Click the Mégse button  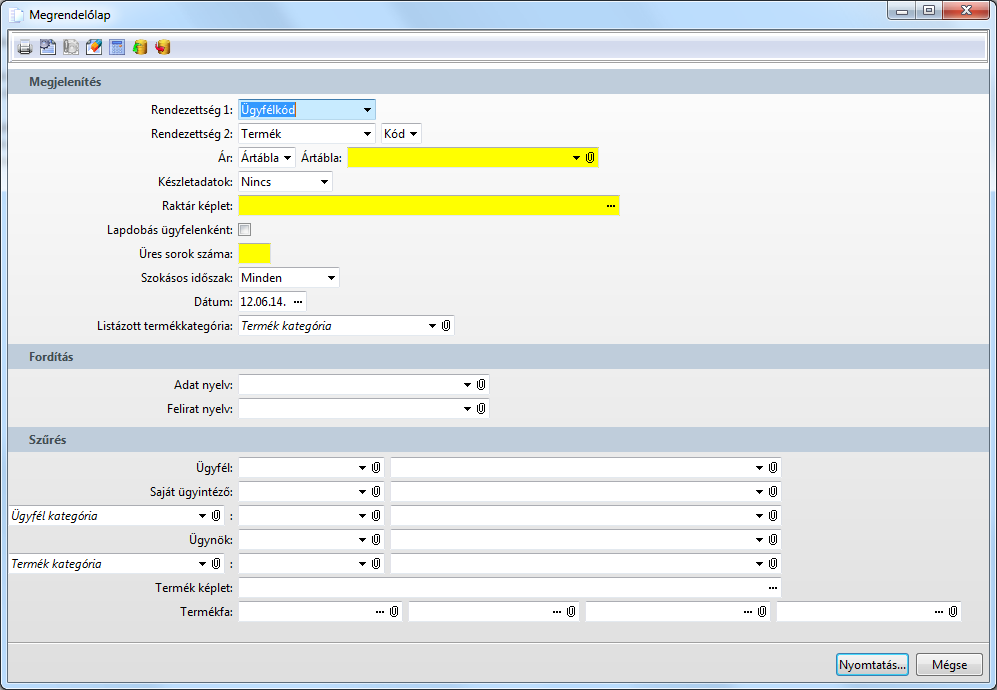949,665
